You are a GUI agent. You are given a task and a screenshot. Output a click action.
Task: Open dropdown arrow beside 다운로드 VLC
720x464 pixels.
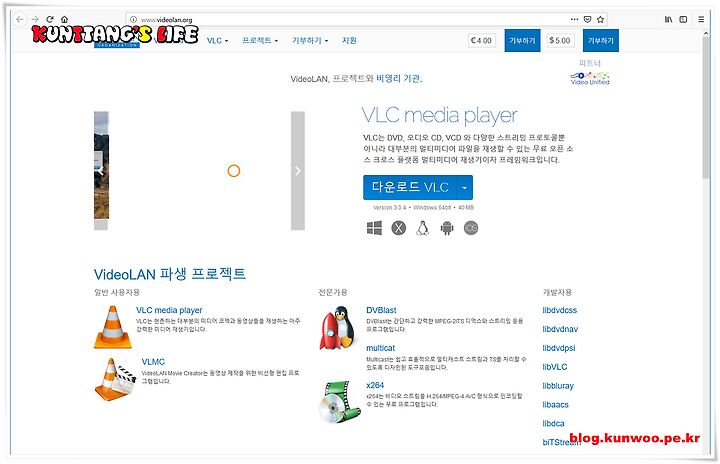point(465,187)
